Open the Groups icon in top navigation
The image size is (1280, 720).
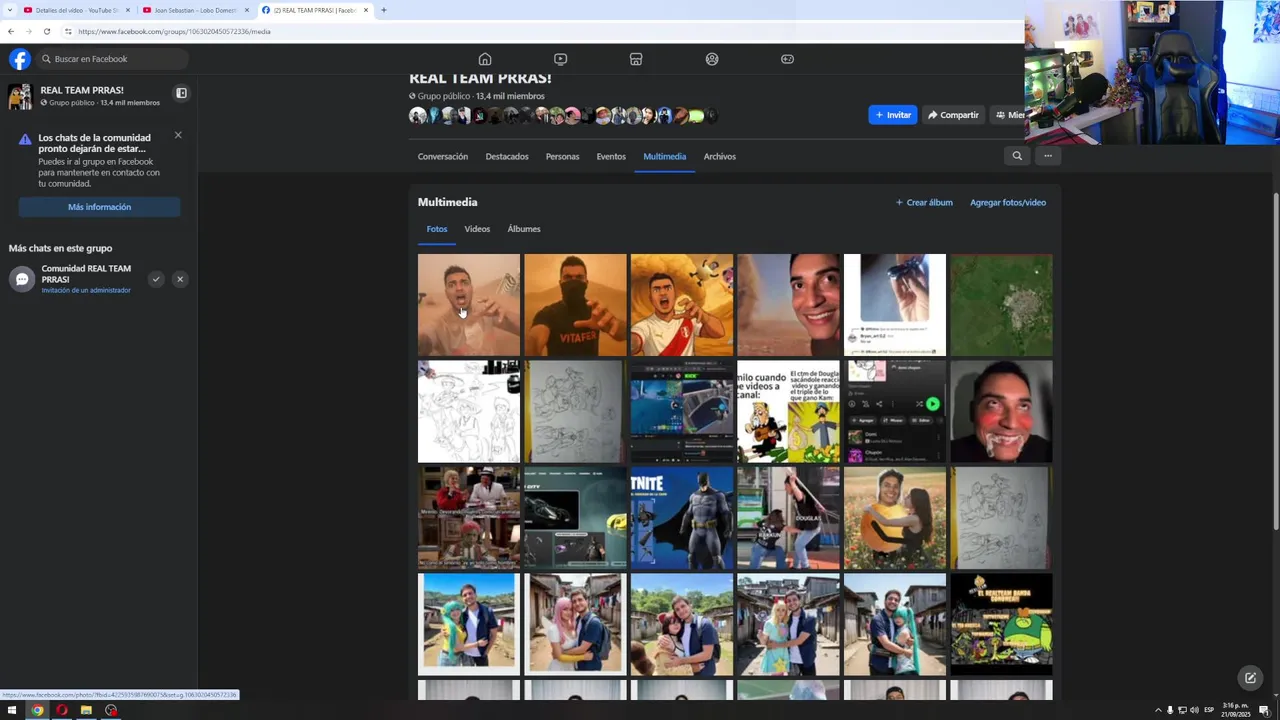tap(712, 59)
